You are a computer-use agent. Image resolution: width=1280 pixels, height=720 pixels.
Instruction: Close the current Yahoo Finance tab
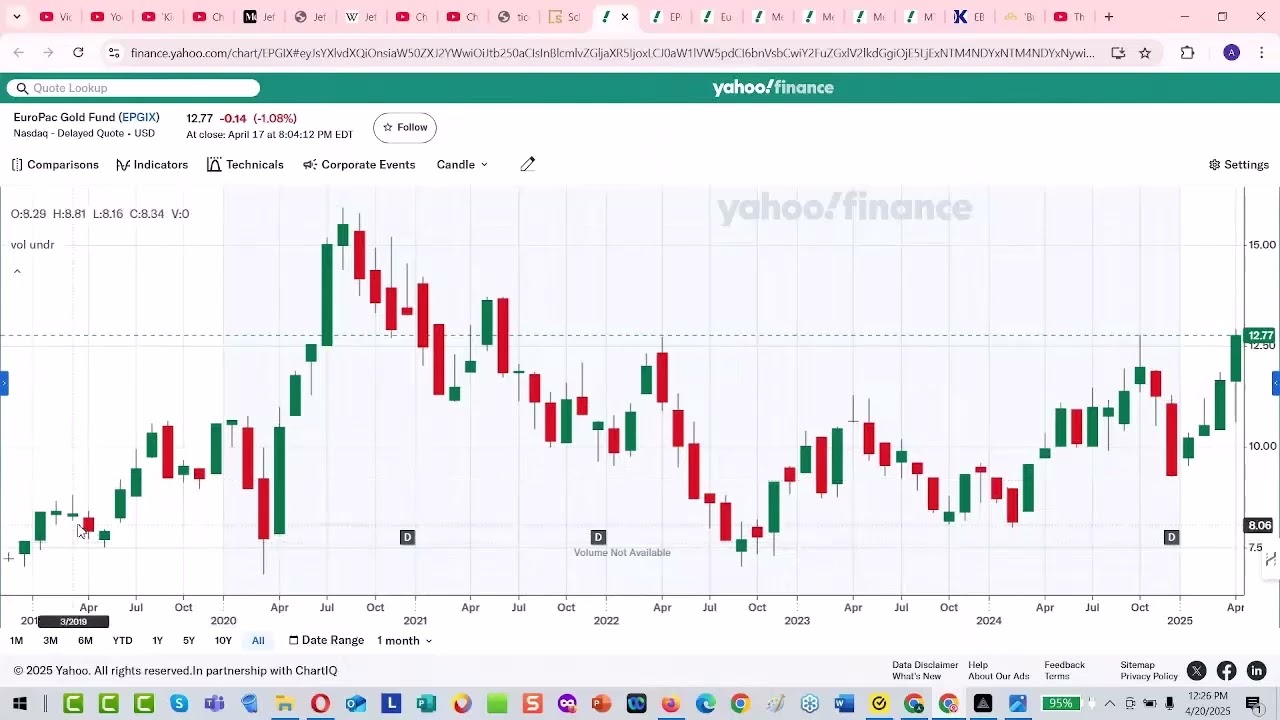pyautogui.click(x=625, y=17)
